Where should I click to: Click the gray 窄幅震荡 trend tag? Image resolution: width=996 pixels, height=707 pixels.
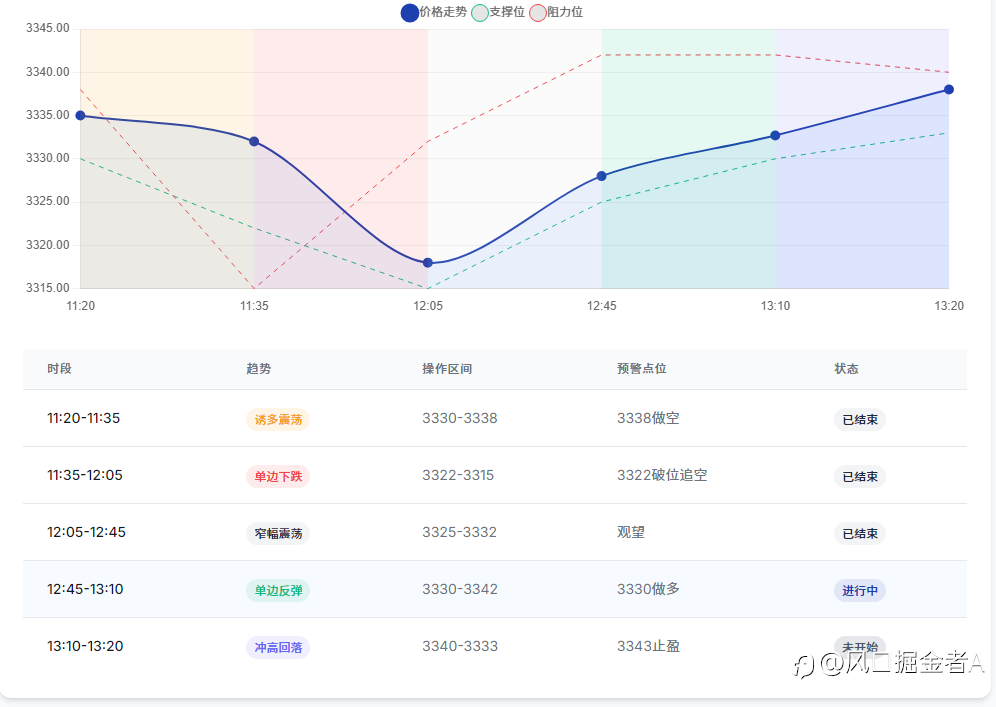coord(278,534)
